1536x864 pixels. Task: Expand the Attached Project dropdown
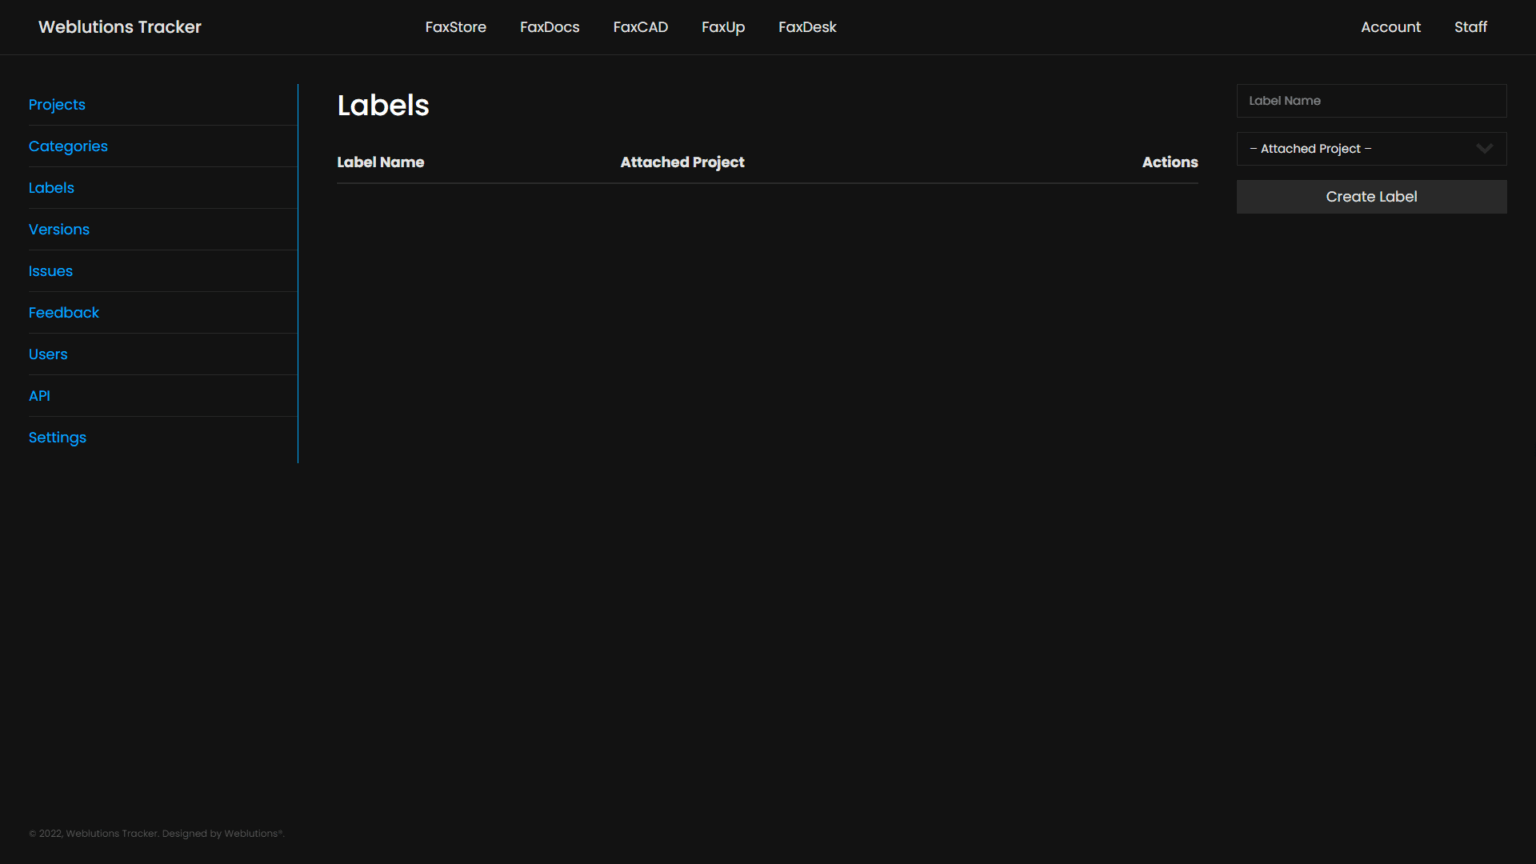tap(1371, 149)
